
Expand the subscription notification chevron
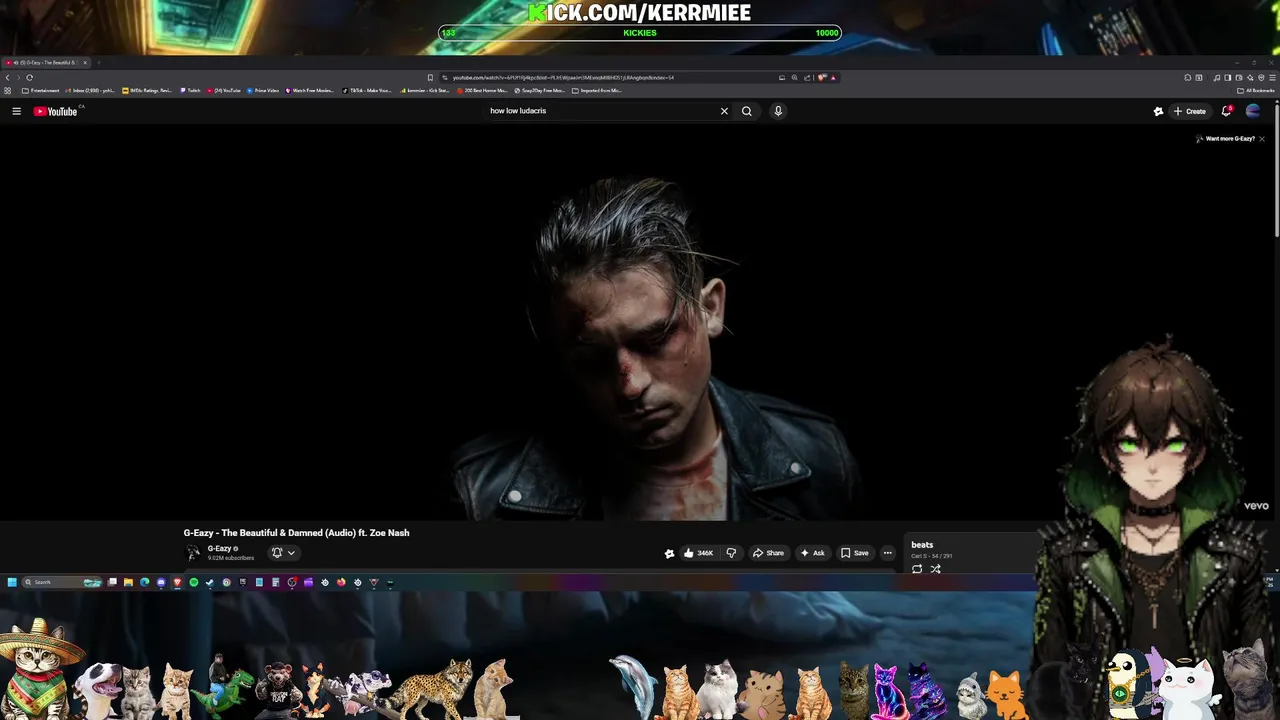click(291, 552)
